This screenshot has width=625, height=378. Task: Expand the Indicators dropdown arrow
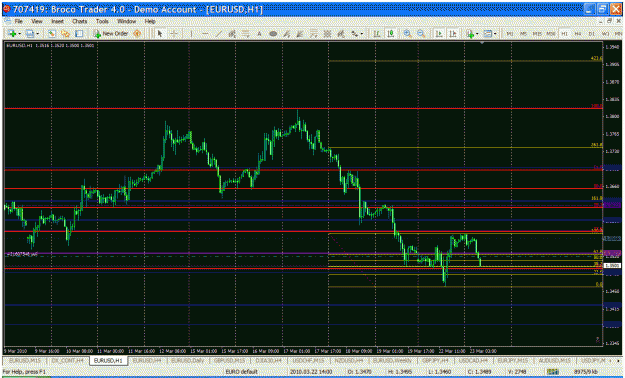(x=477, y=34)
